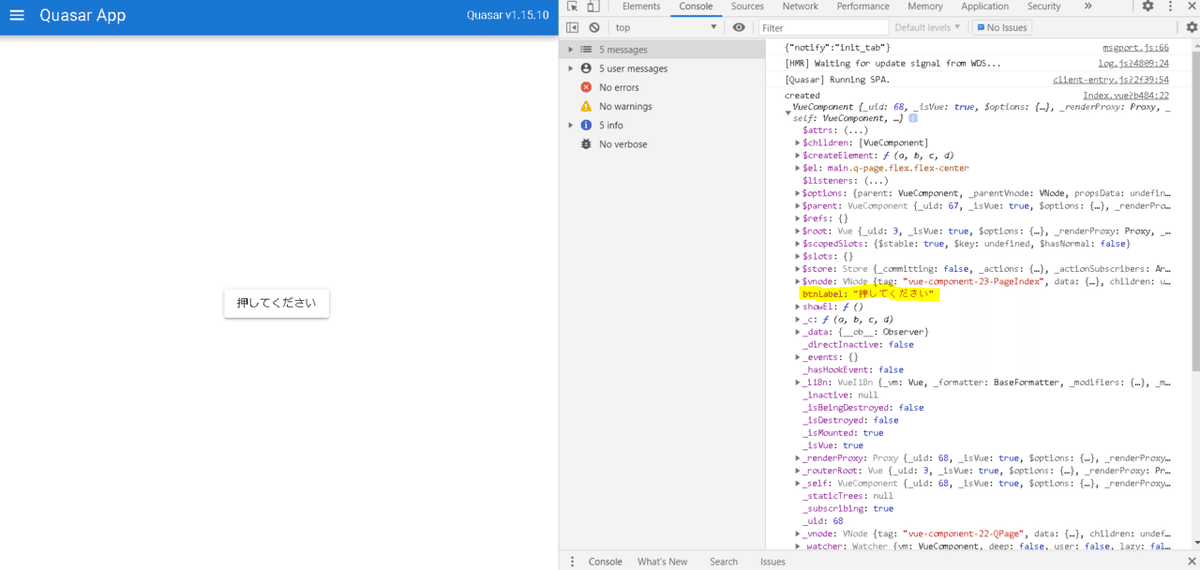Open the JavaScript context dropdown labeled top
The image size is (1200, 570).
pos(665,28)
